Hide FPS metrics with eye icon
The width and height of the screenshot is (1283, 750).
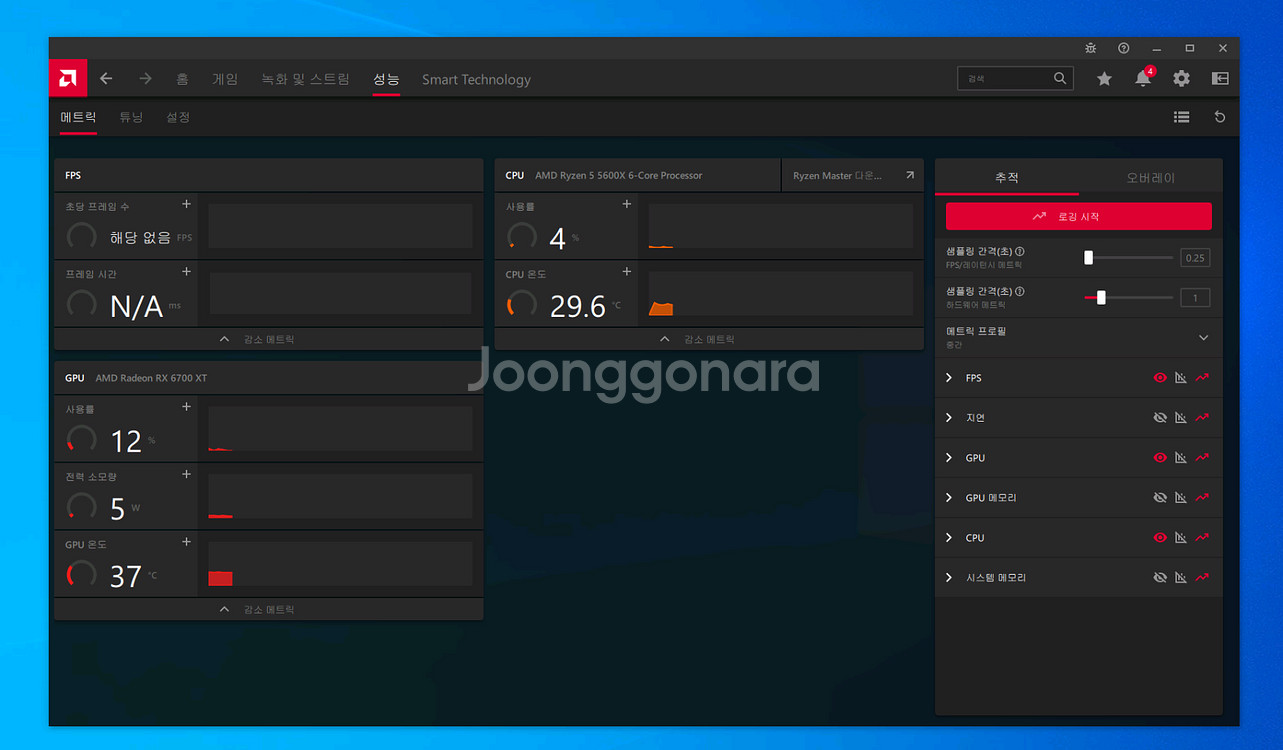1160,378
